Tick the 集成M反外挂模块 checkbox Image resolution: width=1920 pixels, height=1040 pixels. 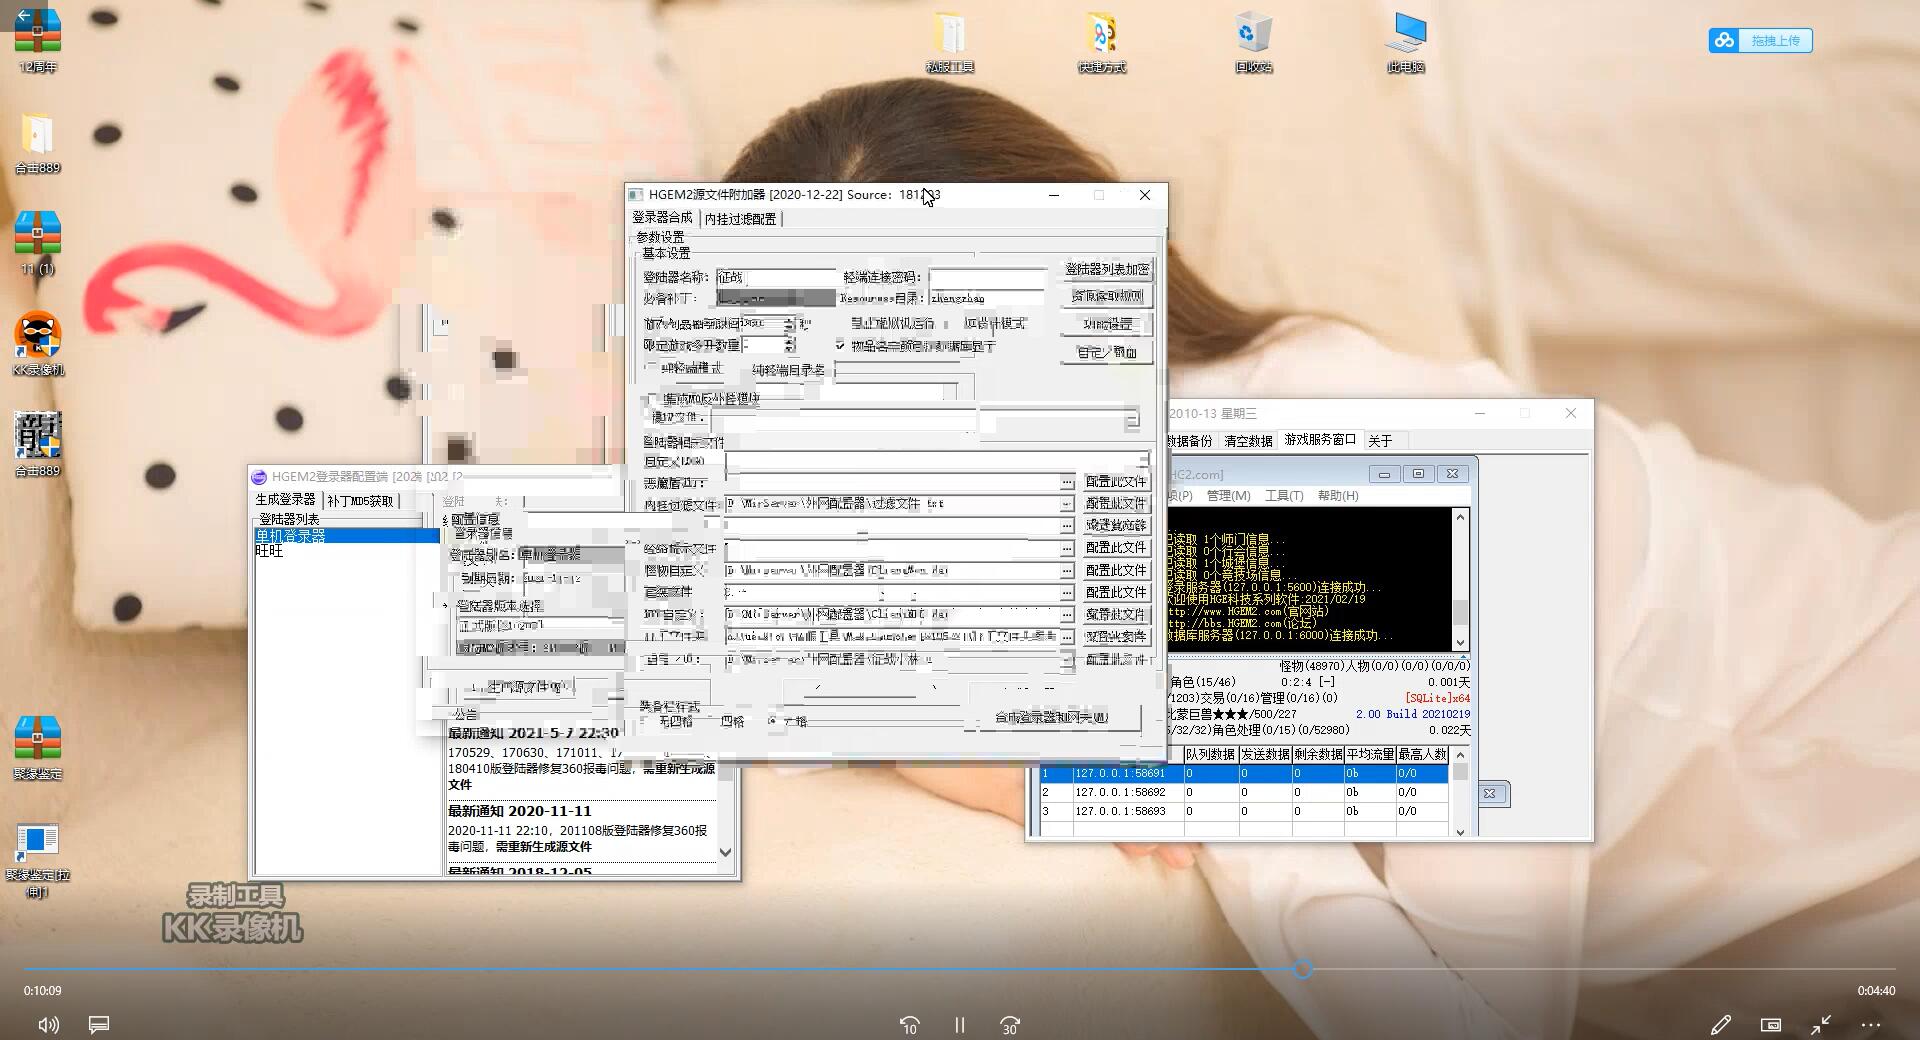(x=652, y=399)
